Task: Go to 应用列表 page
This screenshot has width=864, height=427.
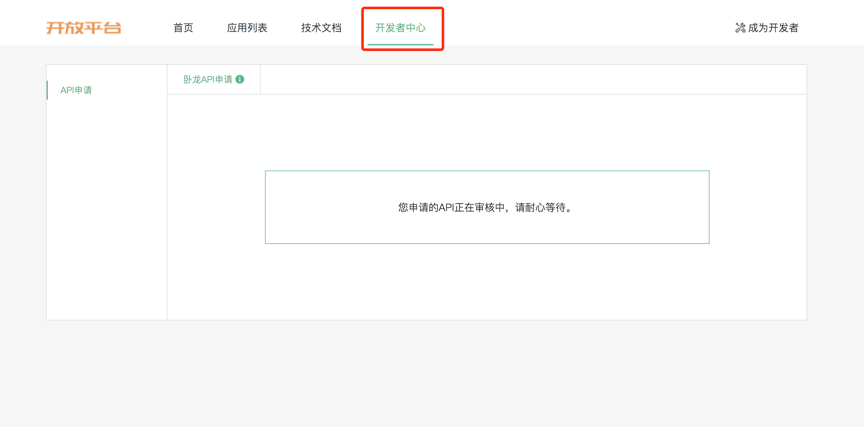Action: click(247, 28)
